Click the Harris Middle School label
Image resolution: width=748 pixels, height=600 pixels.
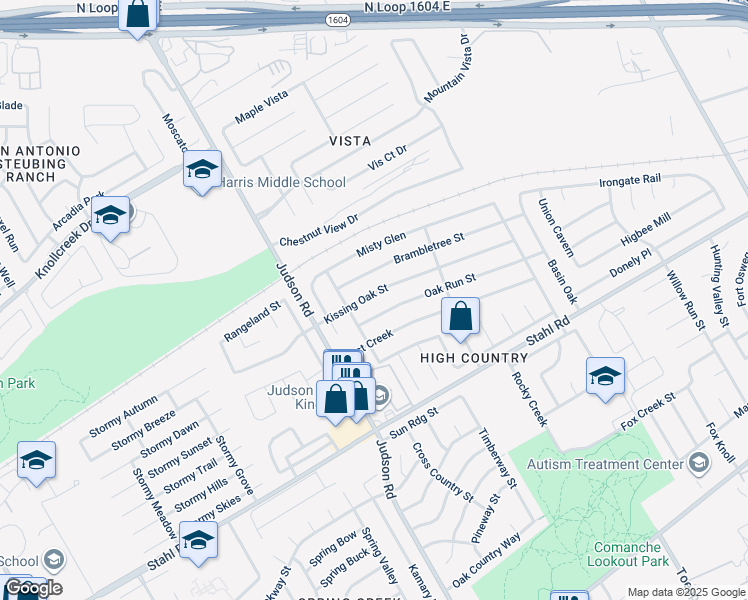point(283,182)
